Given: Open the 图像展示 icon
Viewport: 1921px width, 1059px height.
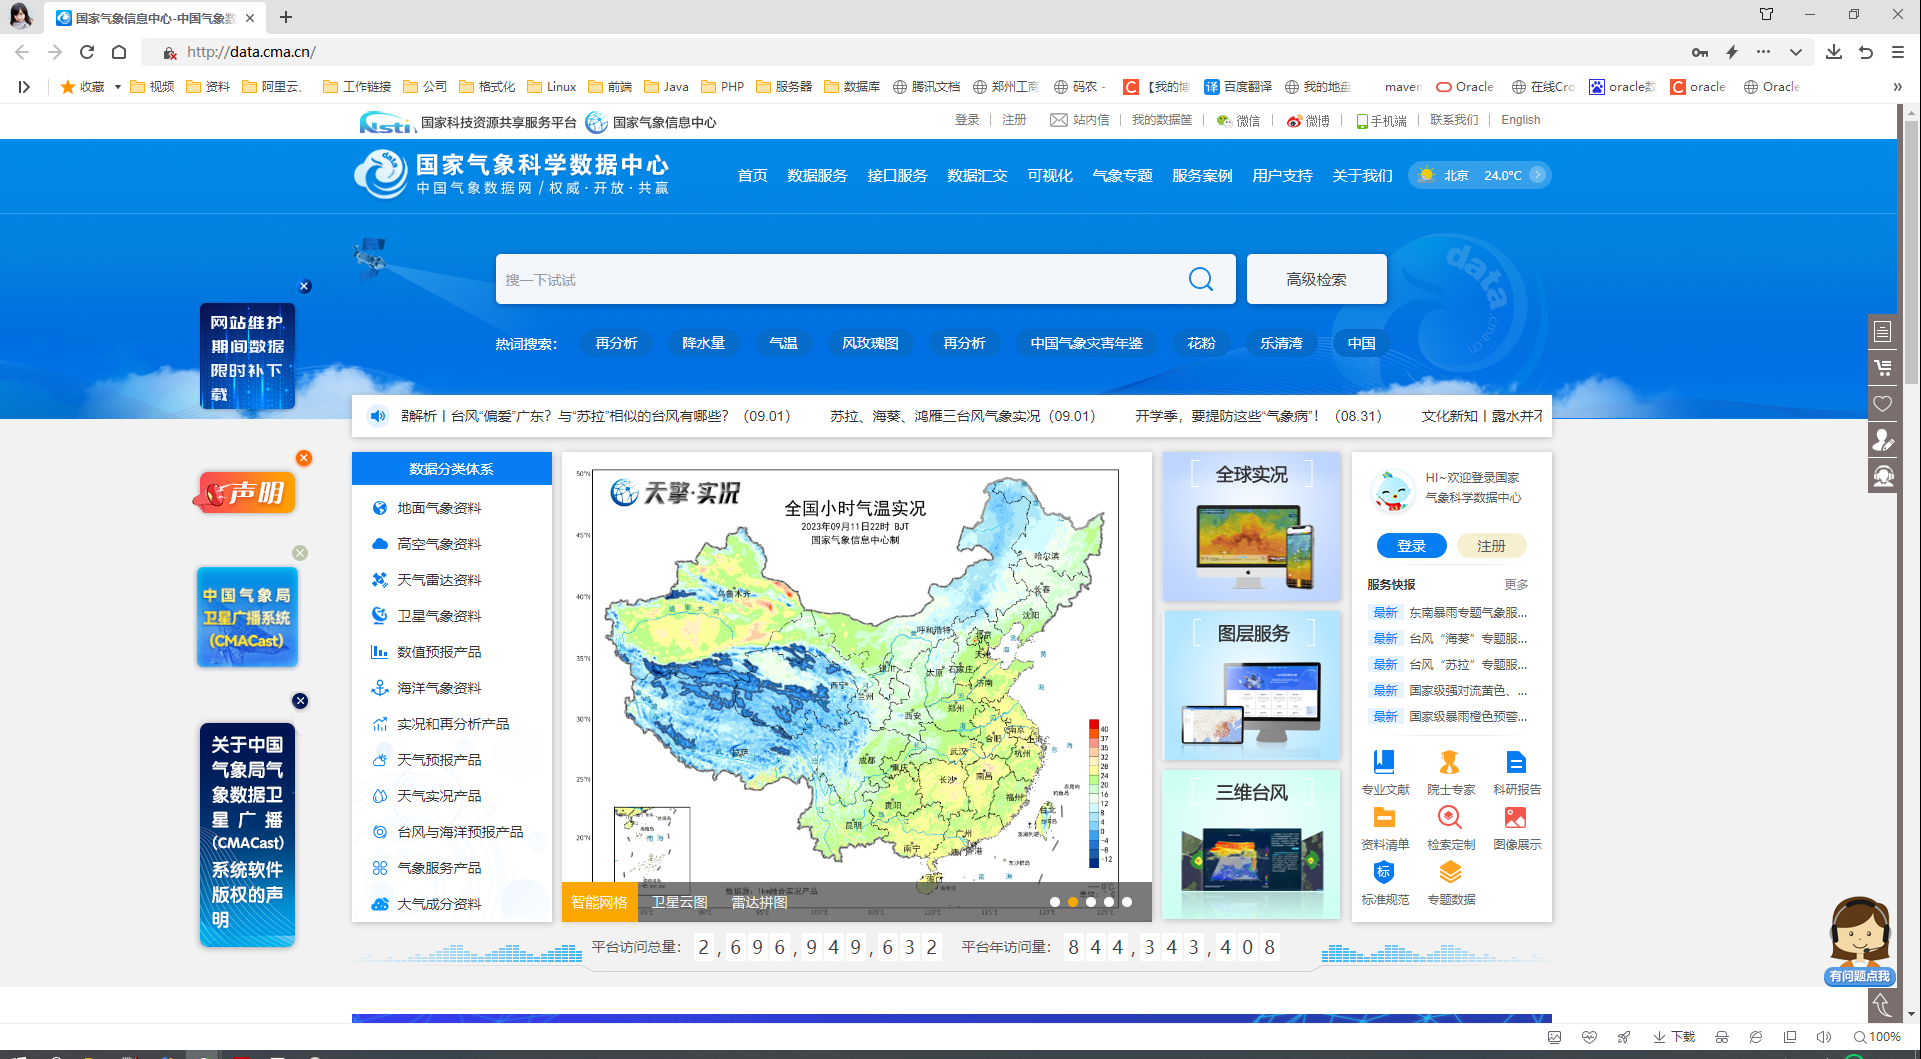Looking at the screenshot, I should (1516, 817).
